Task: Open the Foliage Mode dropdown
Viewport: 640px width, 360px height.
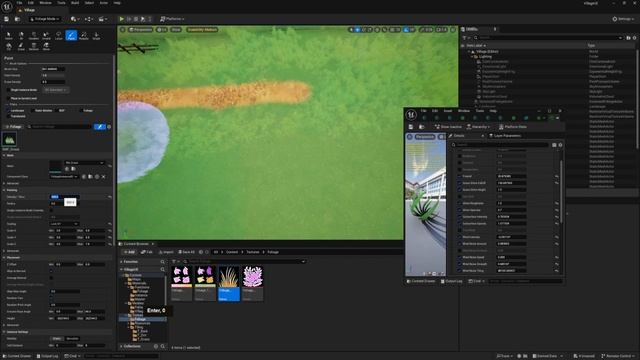Action: pyautogui.click(x=45, y=19)
